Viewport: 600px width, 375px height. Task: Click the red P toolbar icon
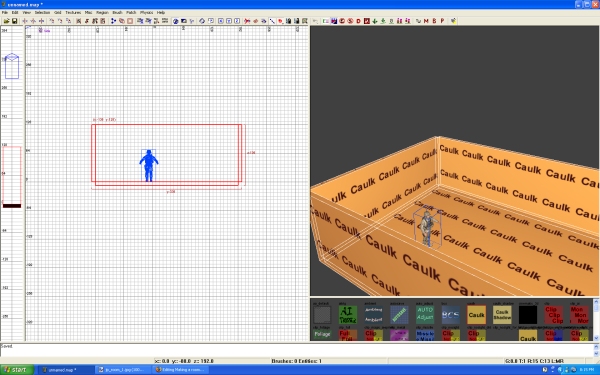(442, 21)
